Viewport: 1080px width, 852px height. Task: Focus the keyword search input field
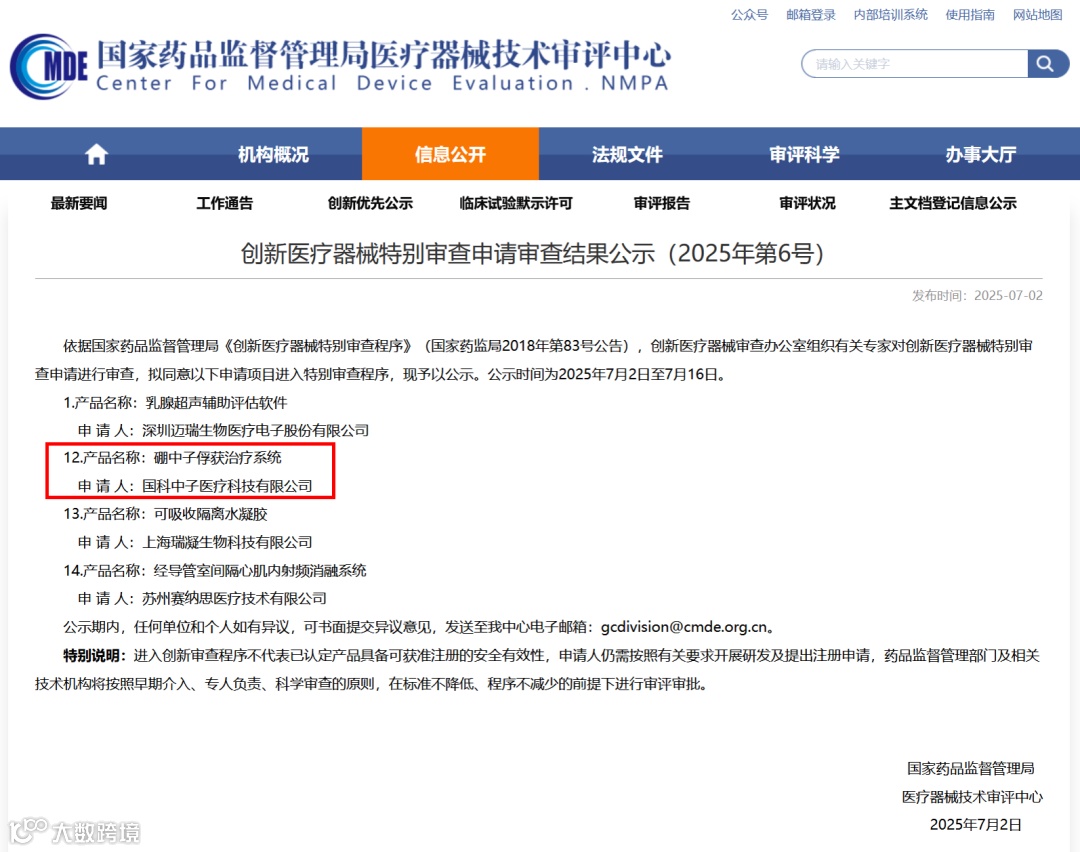[915, 64]
